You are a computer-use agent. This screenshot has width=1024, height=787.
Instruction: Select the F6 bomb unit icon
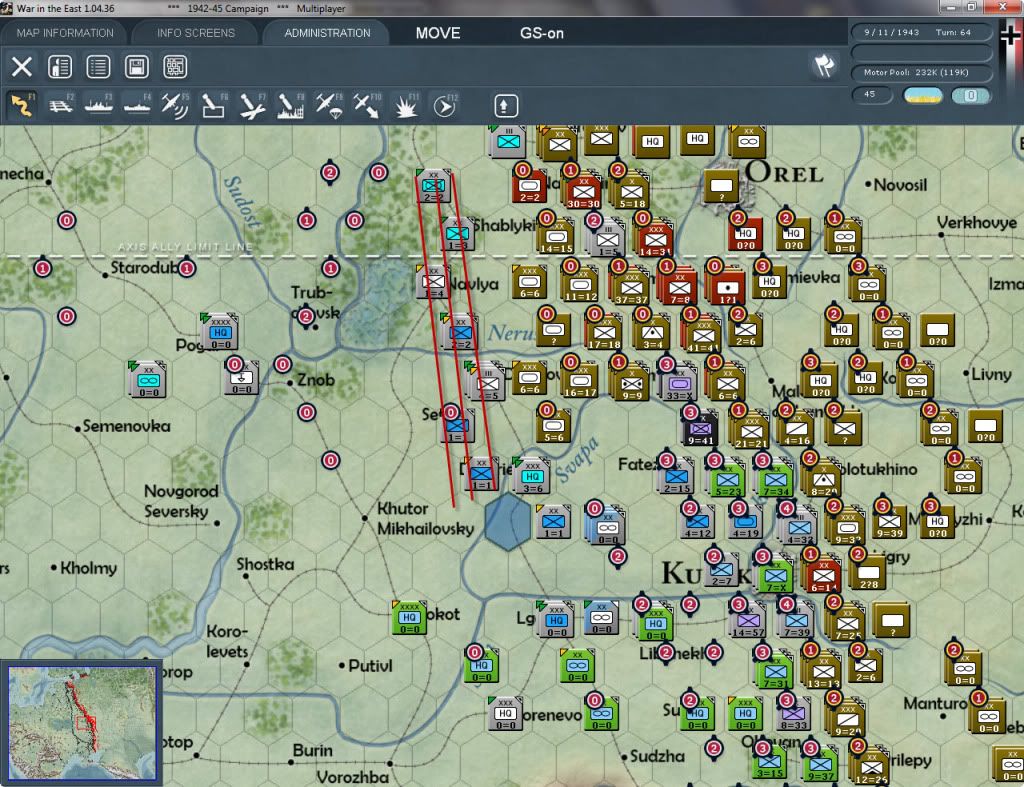[214, 106]
